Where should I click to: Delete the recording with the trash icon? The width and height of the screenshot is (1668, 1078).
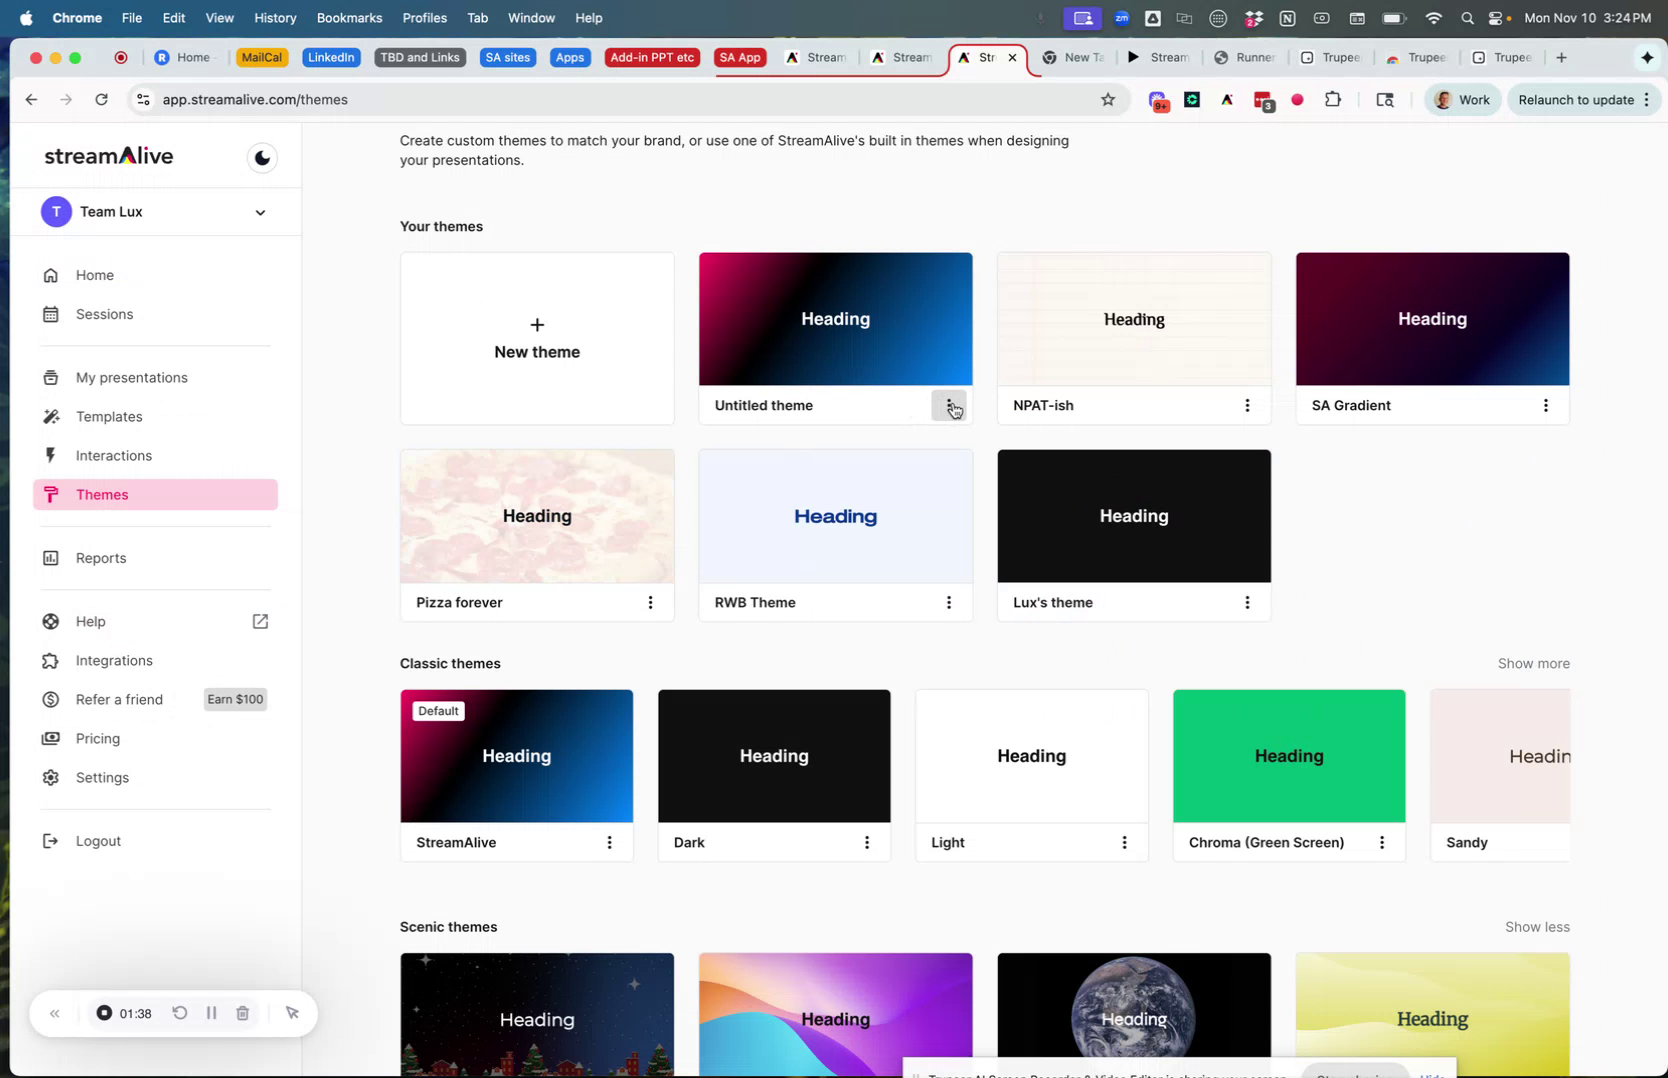point(242,1013)
